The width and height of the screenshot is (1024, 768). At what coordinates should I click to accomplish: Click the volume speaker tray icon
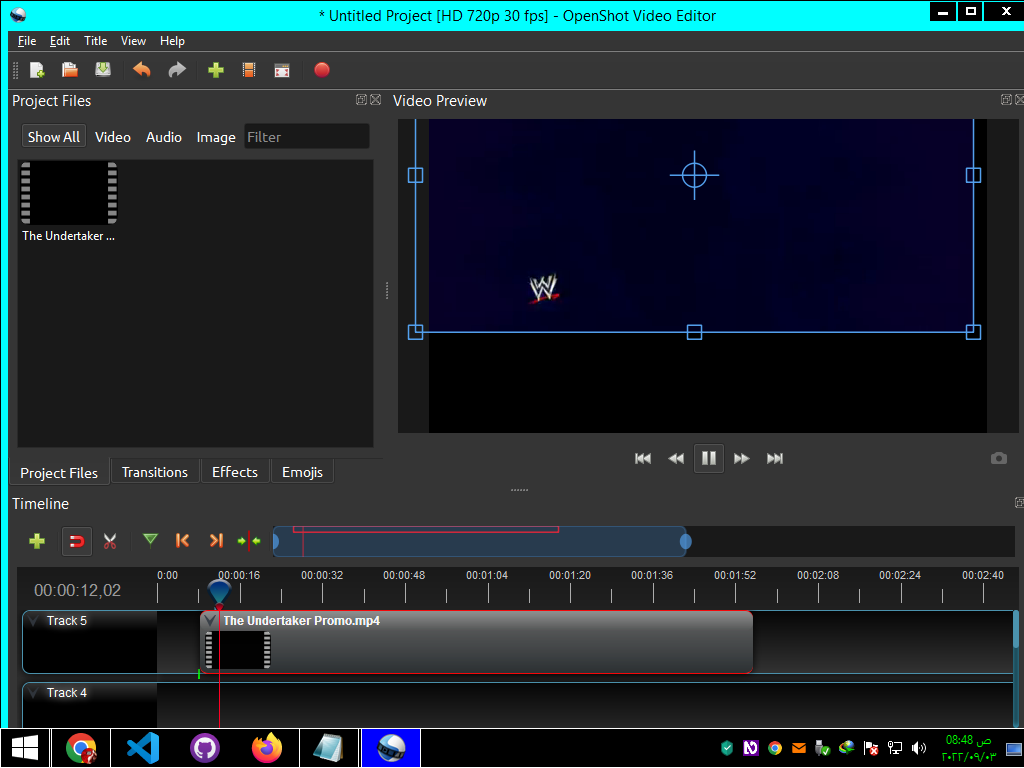tap(920, 748)
